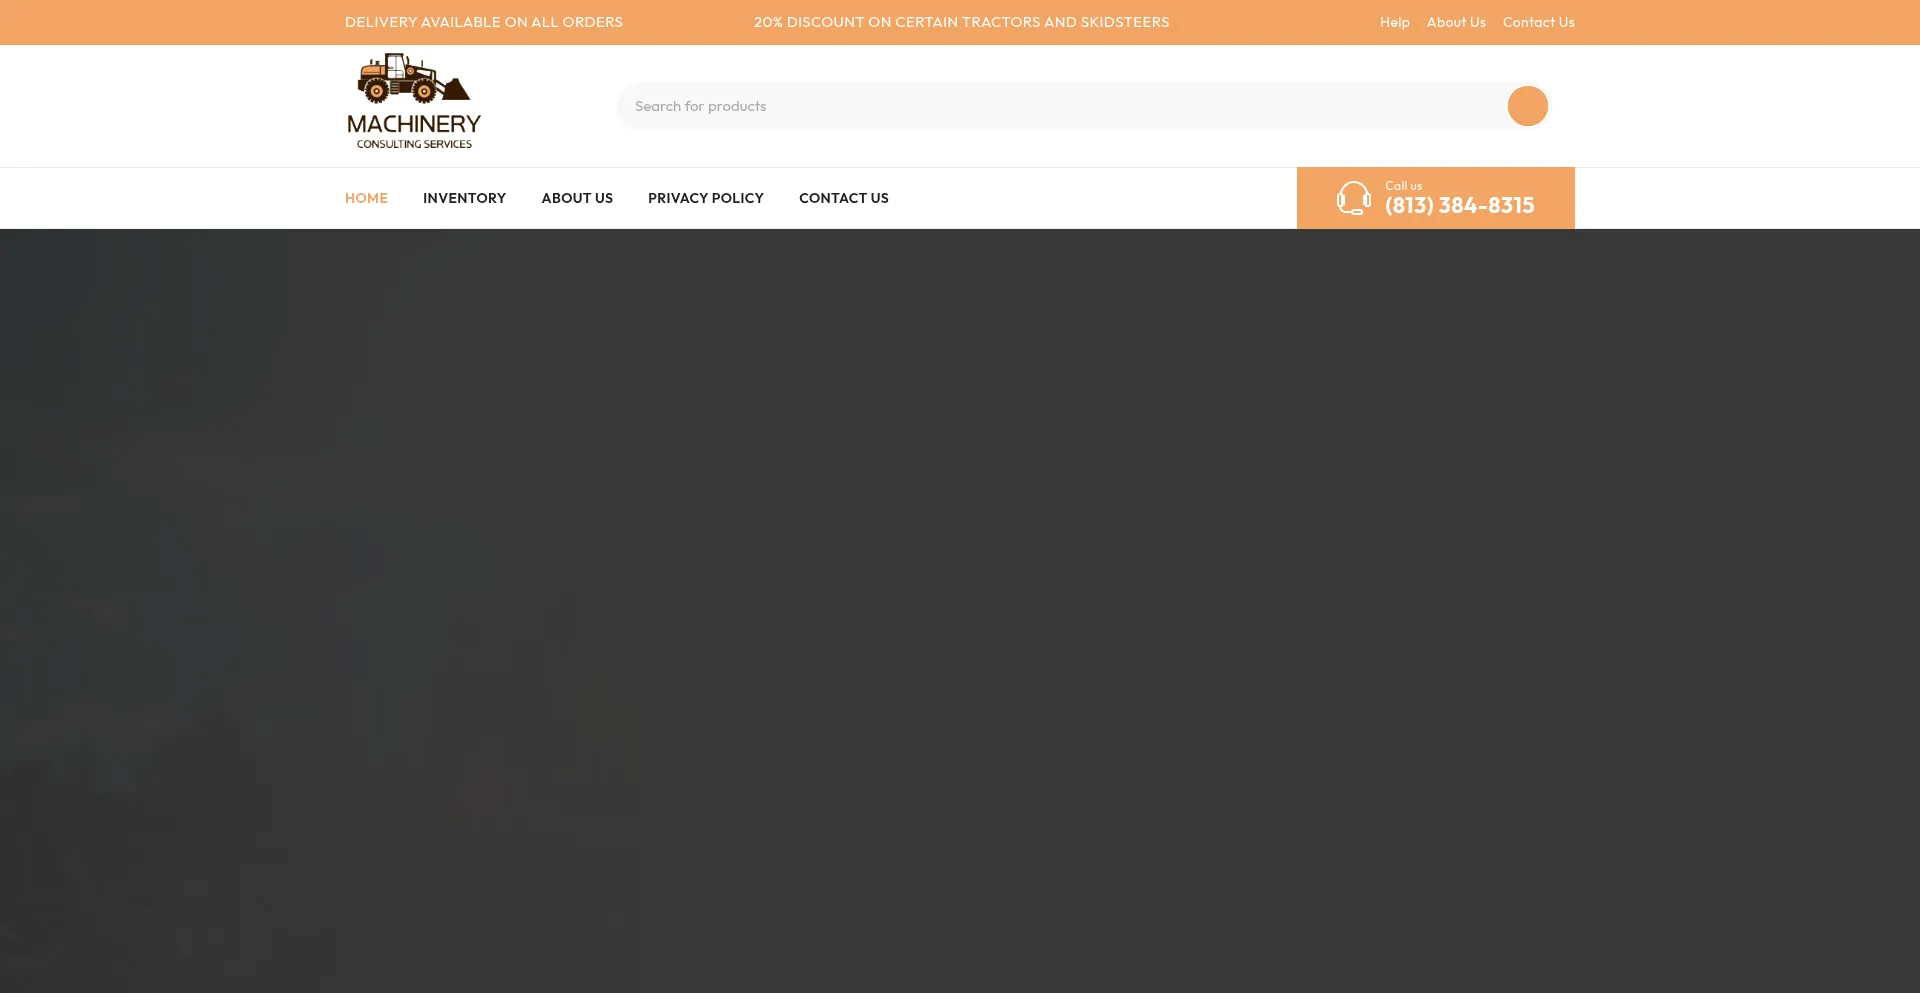Viewport: 1920px width, 993px height.
Task: Click the MACHINERY logo wordmark
Action: [x=413, y=124]
